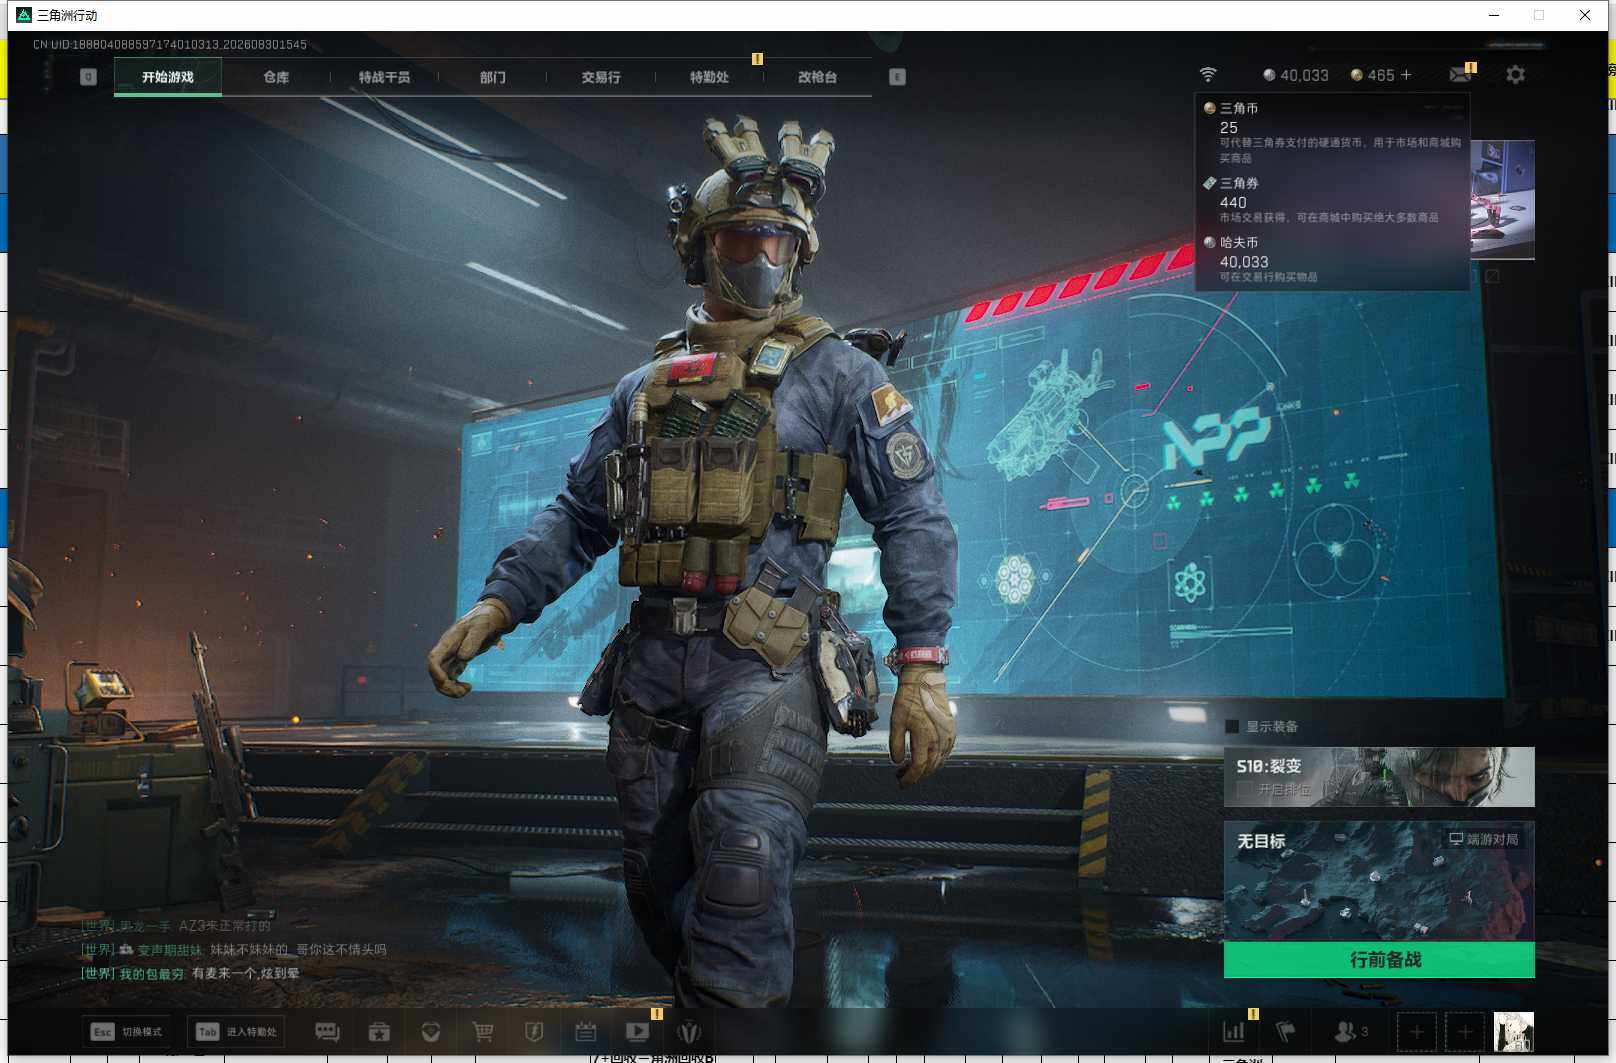Viewport: 1616px width, 1063px height.
Task: Click the 行前备战 green button
Action: (x=1379, y=960)
